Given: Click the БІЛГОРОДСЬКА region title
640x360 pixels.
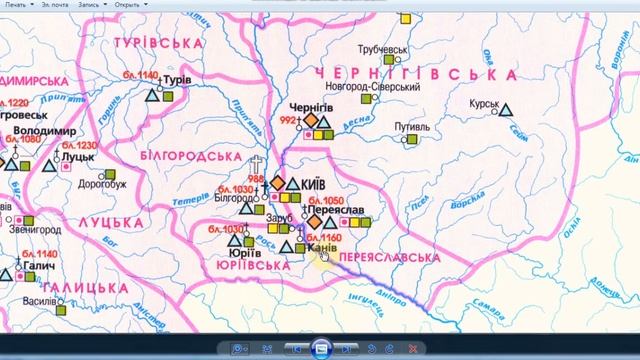Looking at the screenshot, I should pos(191,156).
